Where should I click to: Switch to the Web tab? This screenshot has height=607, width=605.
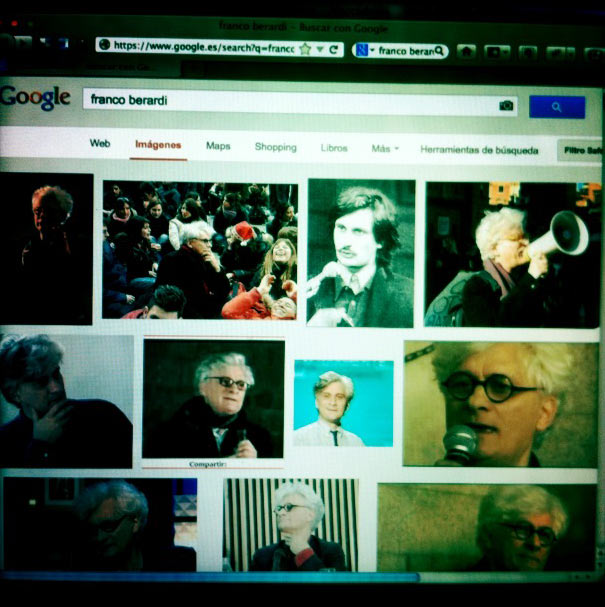click(100, 144)
